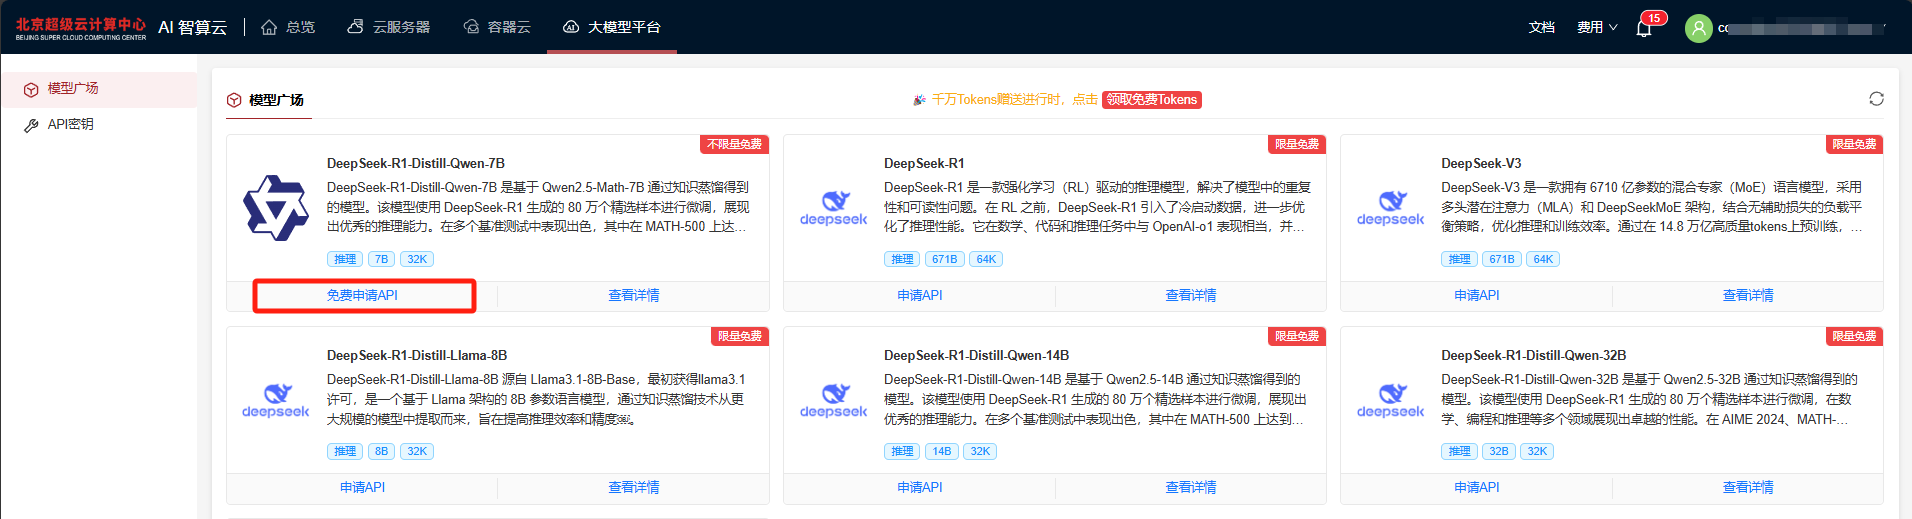Click the 限量免费 badge on DeepSeek-R1 card
Screen dimensions: 1912x519
[x=1297, y=144]
